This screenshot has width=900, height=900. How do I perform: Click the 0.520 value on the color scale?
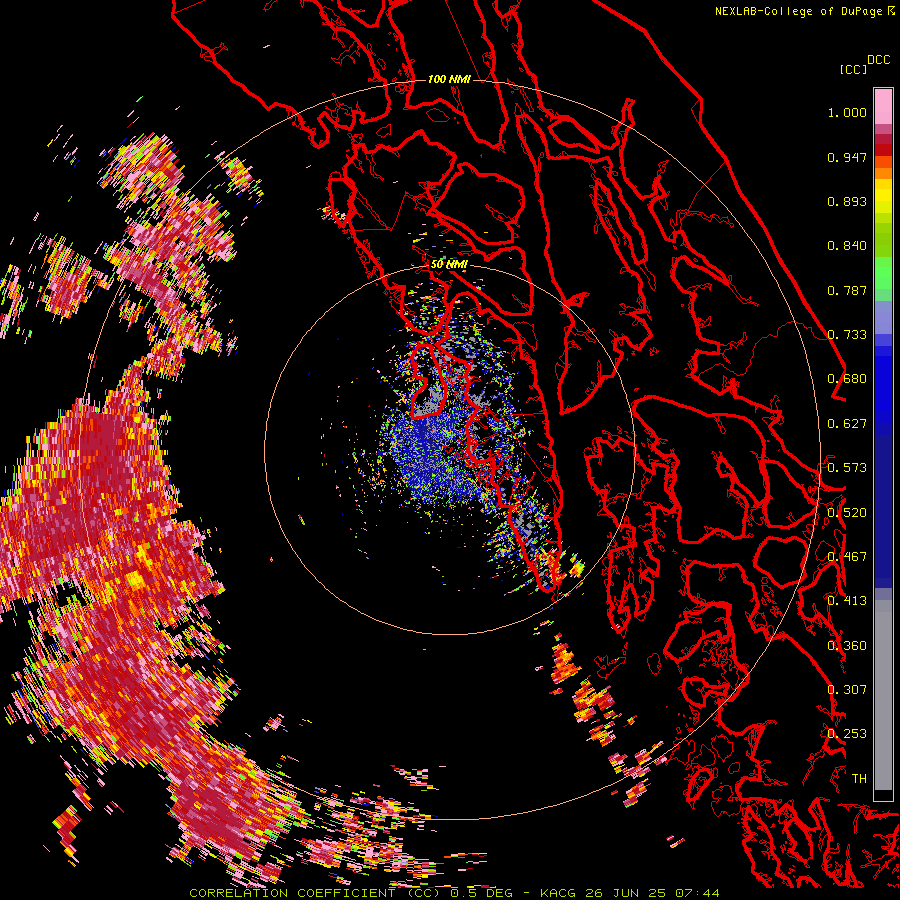[x=847, y=513]
